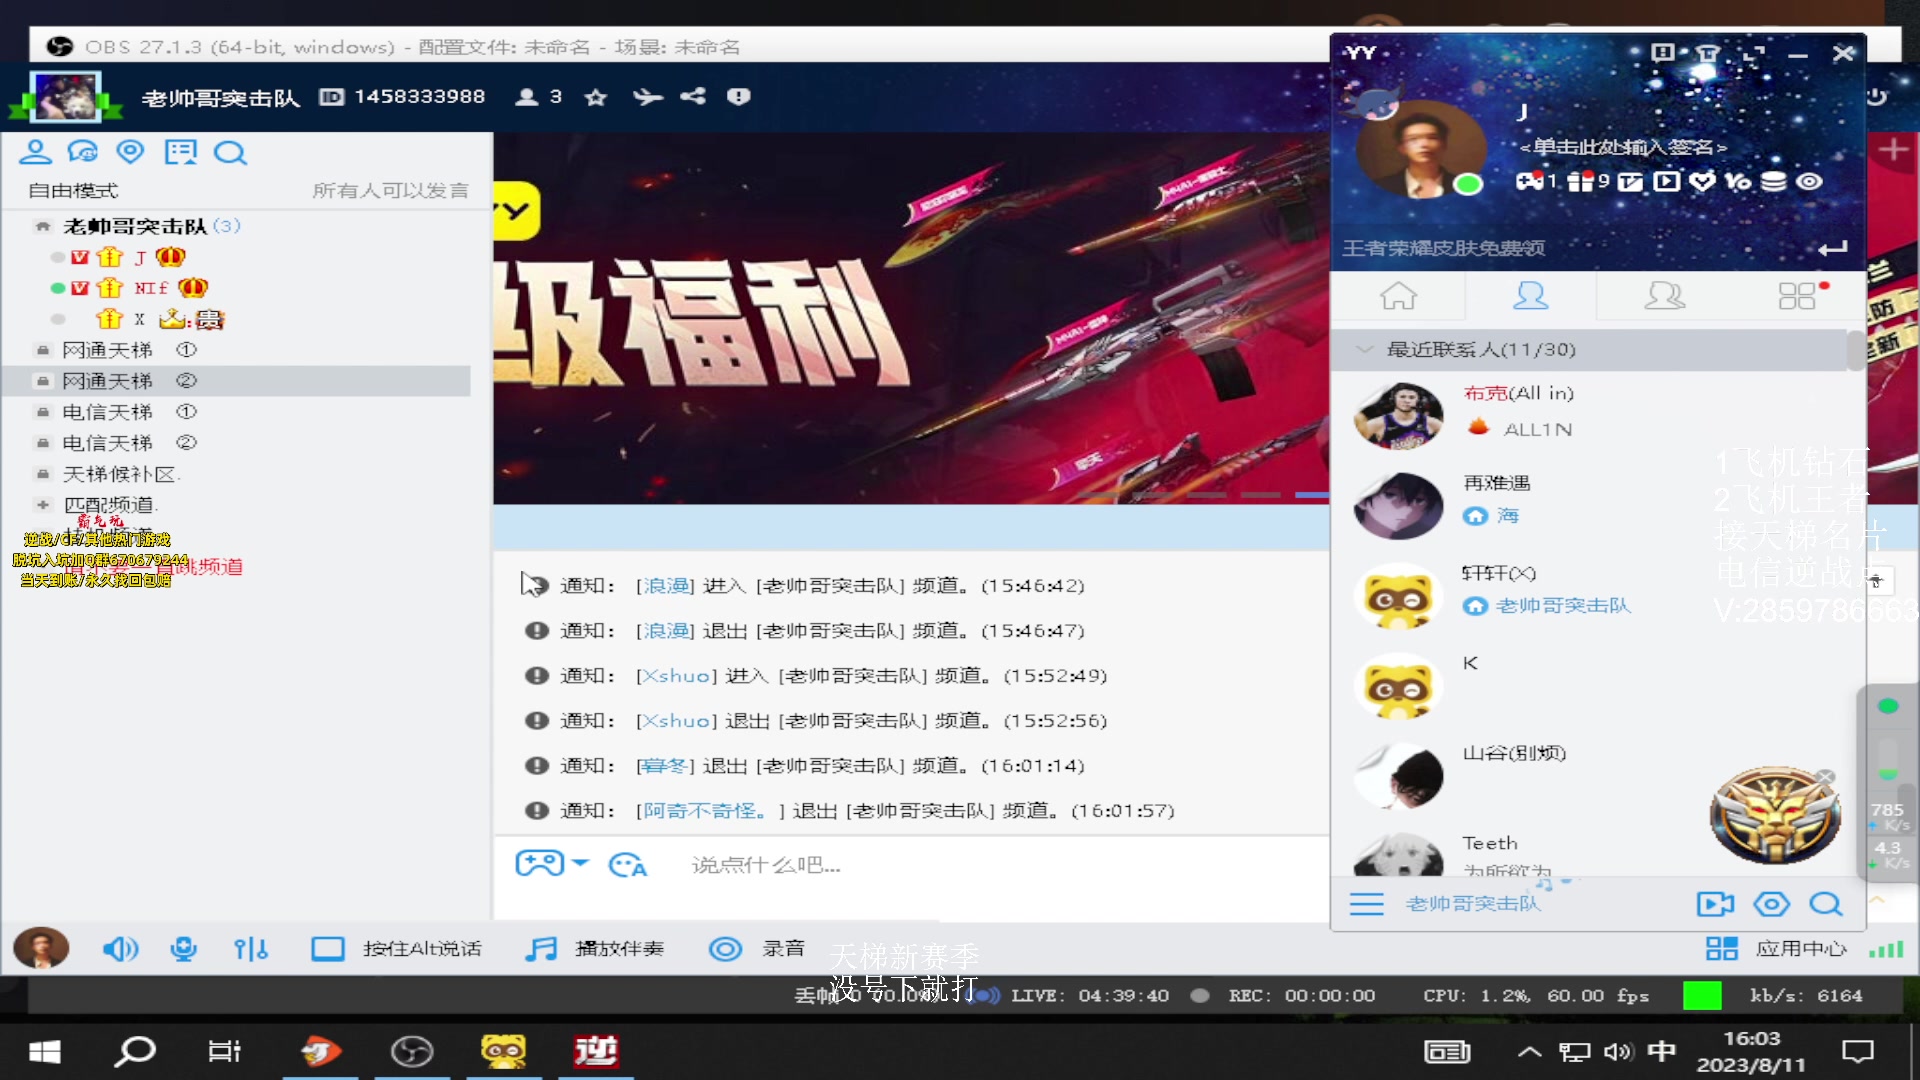The height and width of the screenshot is (1080, 1920).
Task: Select 电信天梯 ② sub-channel
Action: [236, 443]
